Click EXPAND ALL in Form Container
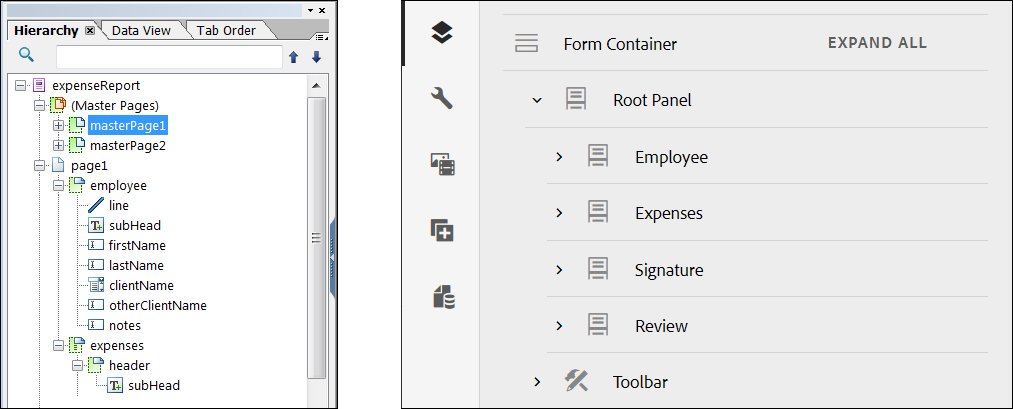The height and width of the screenshot is (409, 1013). (877, 43)
